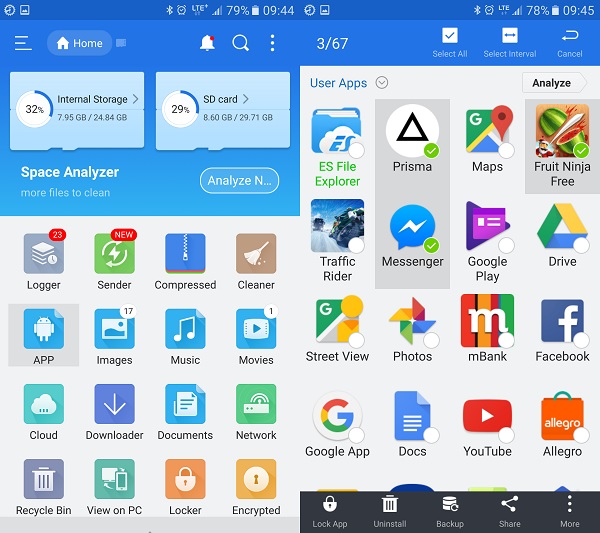Open the Images category
Screen dimensions: 600x533
point(114,336)
